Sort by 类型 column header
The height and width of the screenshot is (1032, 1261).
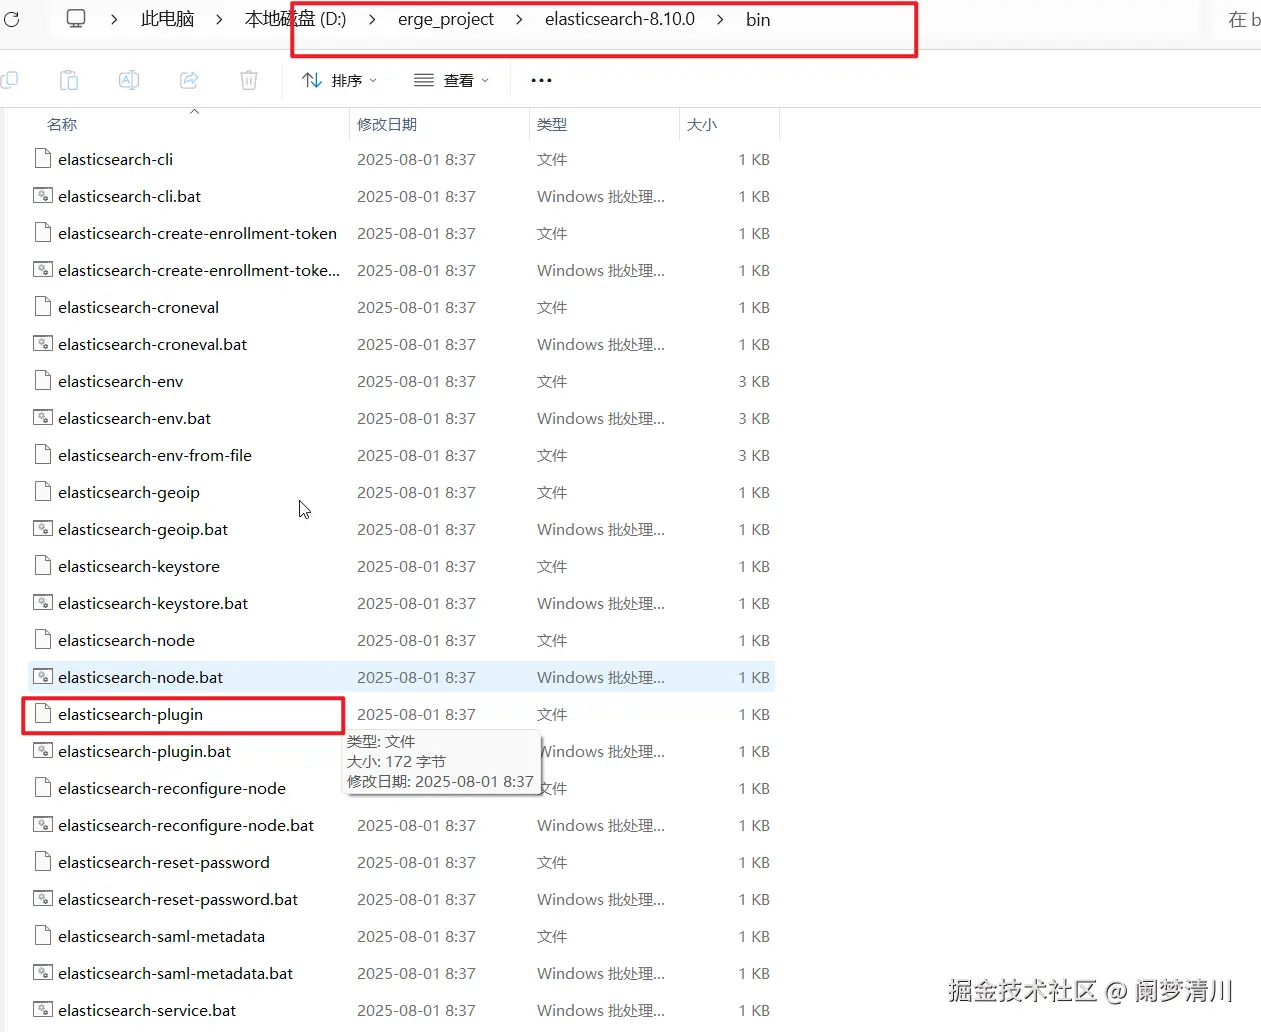click(552, 124)
